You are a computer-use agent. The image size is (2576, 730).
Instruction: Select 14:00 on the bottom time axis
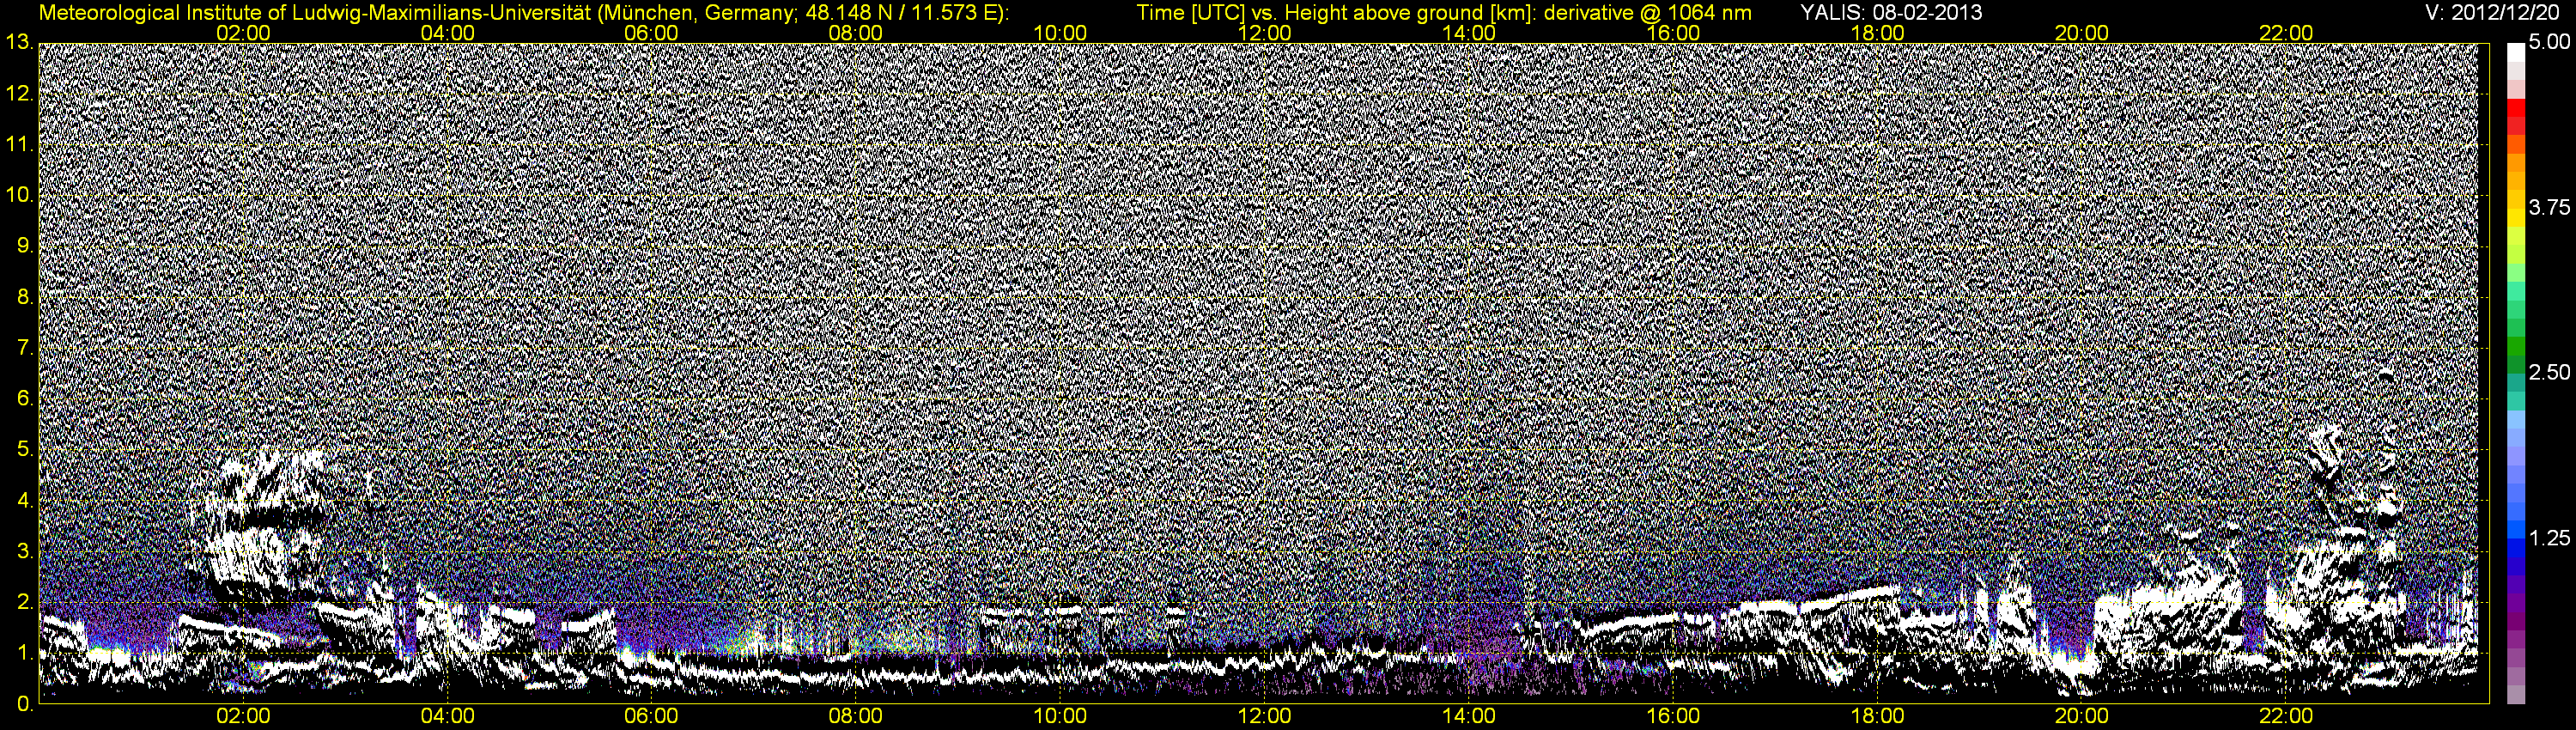[1469, 717]
